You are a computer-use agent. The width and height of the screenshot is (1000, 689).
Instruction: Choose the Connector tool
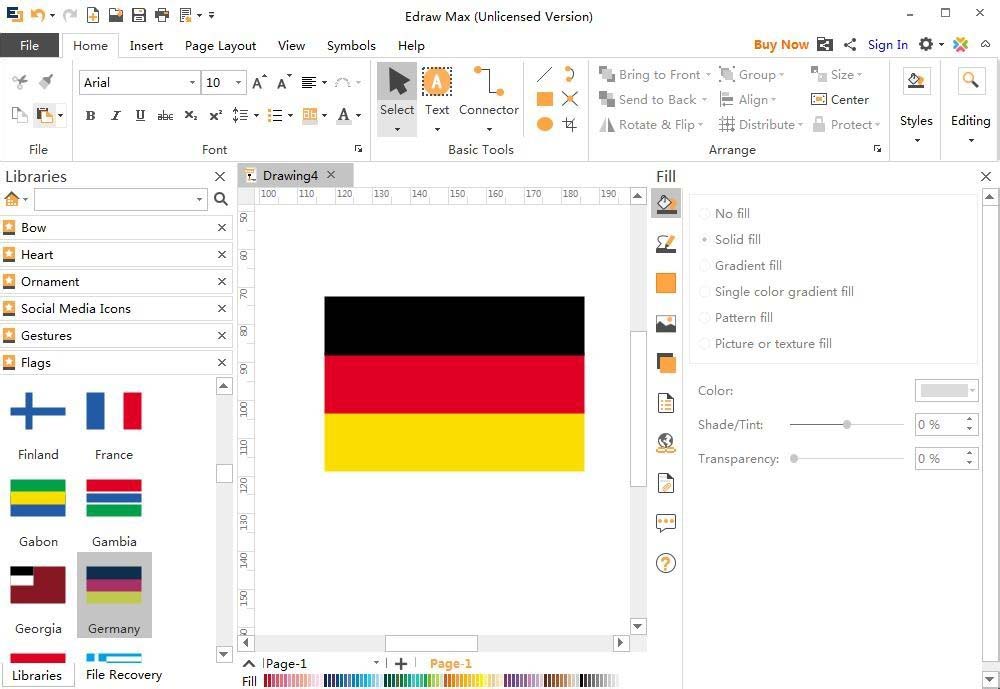point(488,92)
